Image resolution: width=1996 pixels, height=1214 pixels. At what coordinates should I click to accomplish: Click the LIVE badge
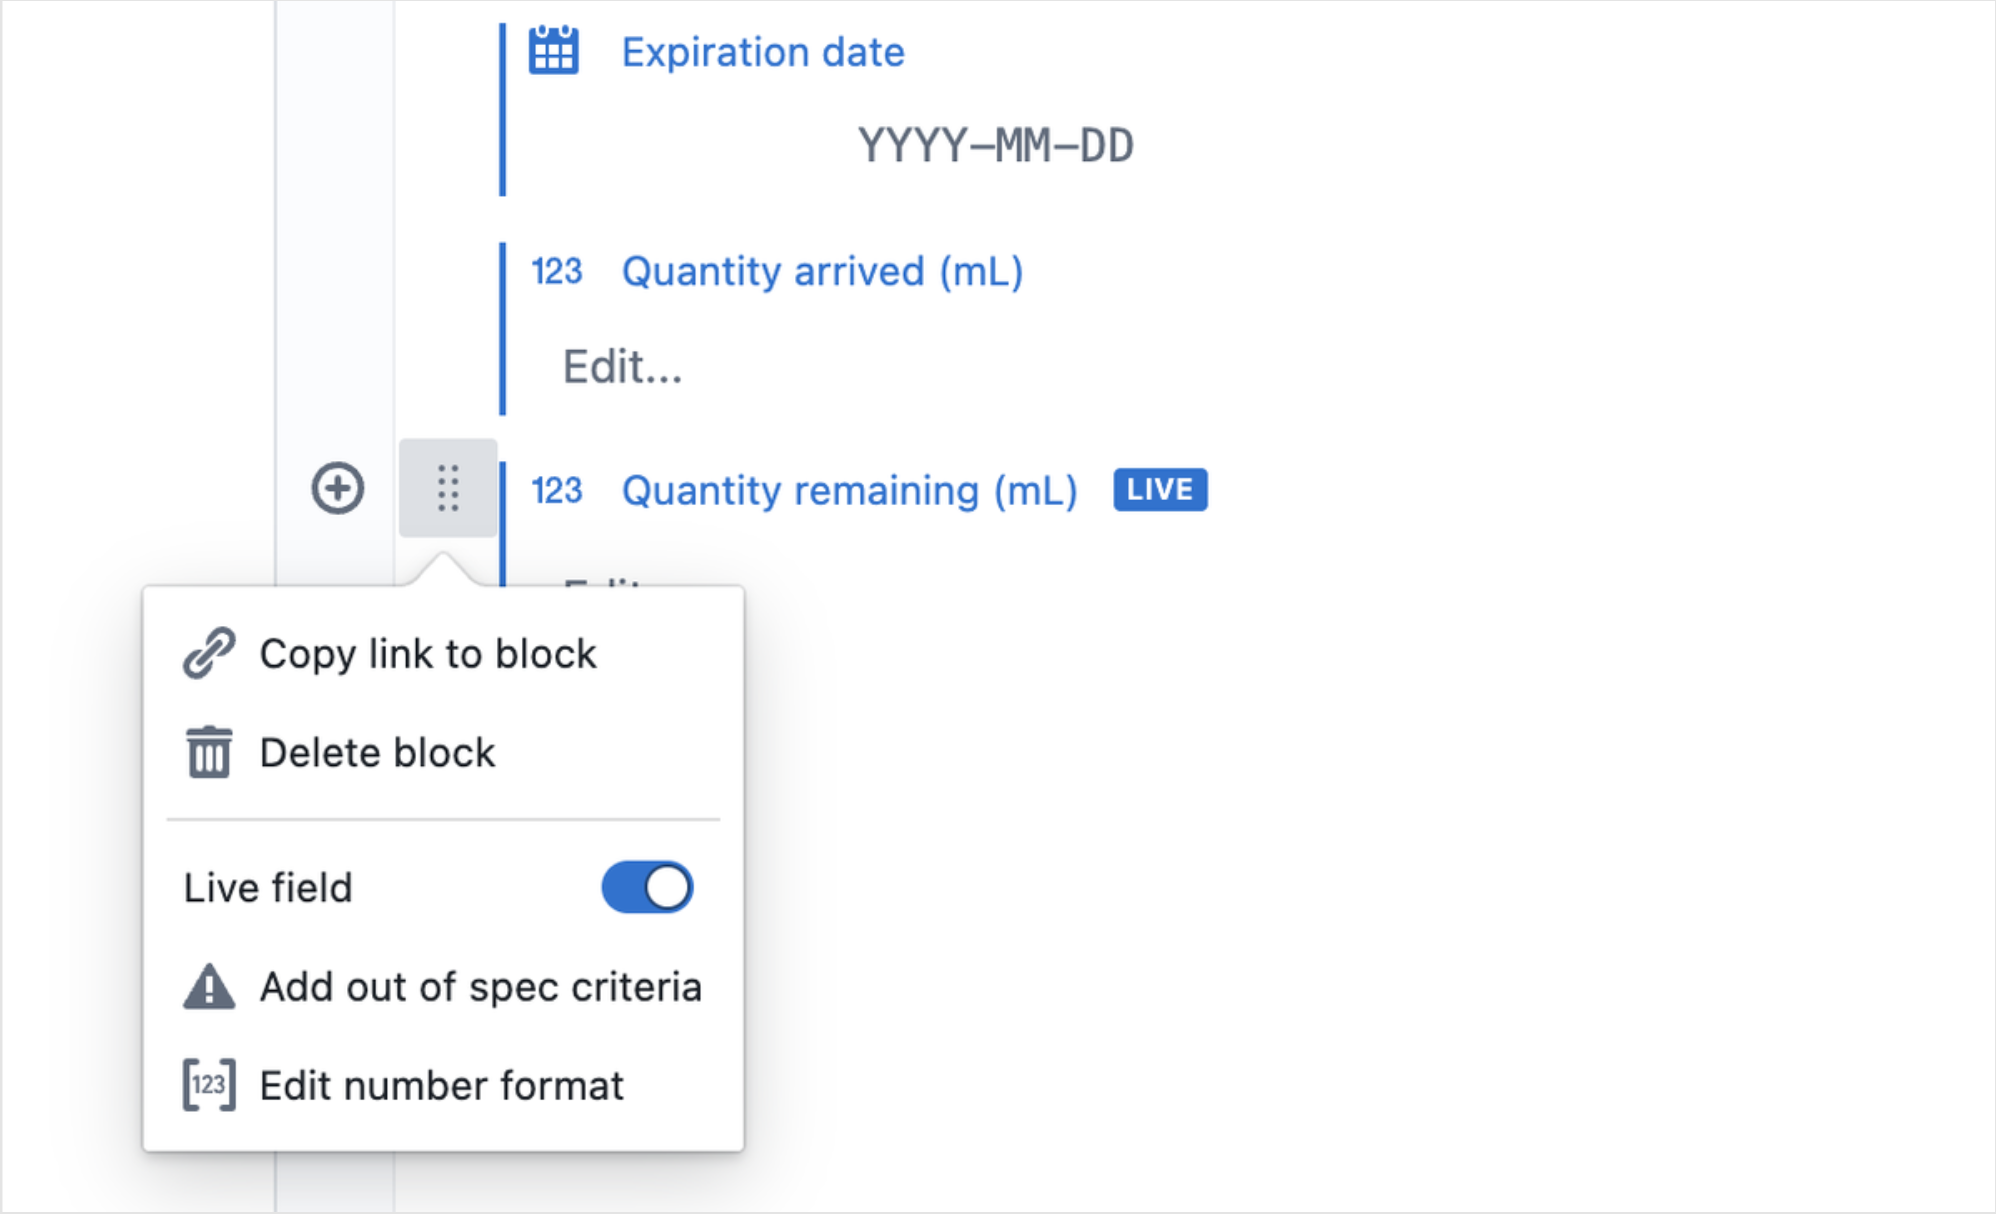pos(1160,490)
